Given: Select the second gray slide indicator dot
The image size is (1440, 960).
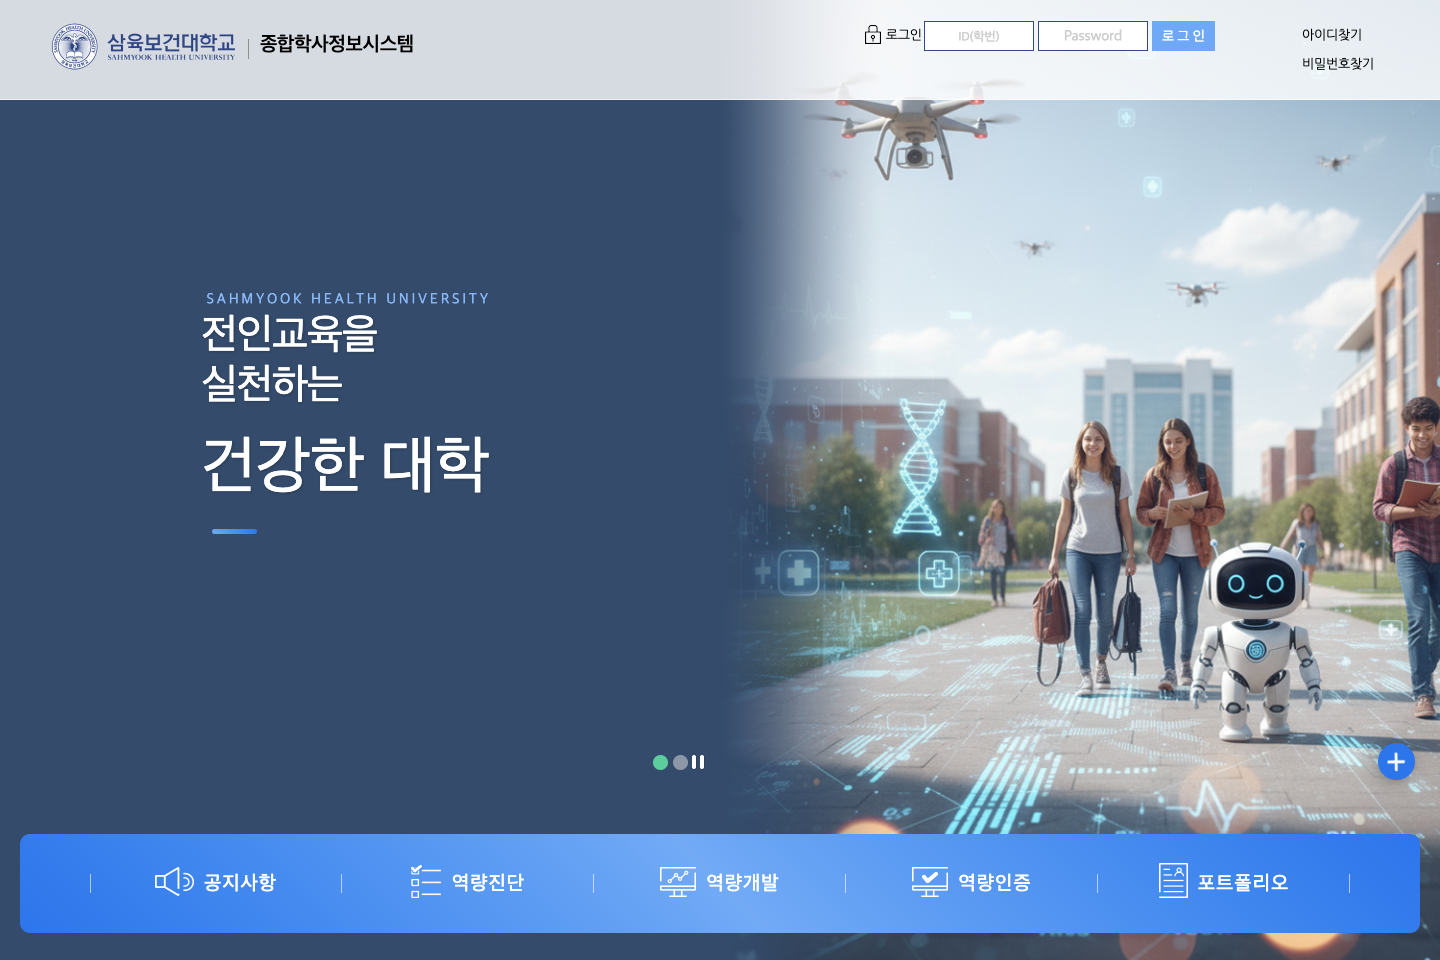Looking at the screenshot, I should pyautogui.click(x=680, y=762).
